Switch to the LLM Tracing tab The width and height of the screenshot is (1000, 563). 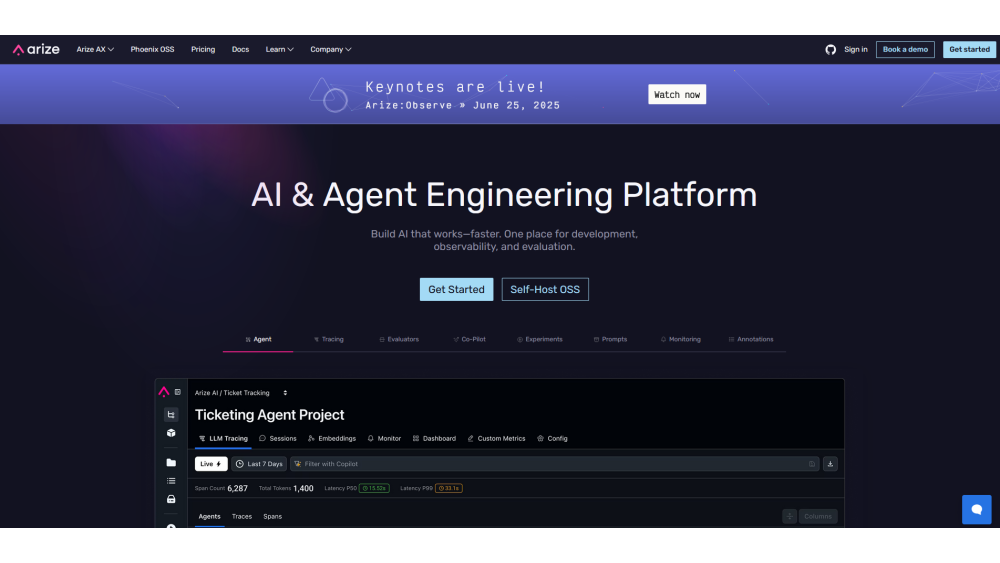pyautogui.click(x=223, y=439)
